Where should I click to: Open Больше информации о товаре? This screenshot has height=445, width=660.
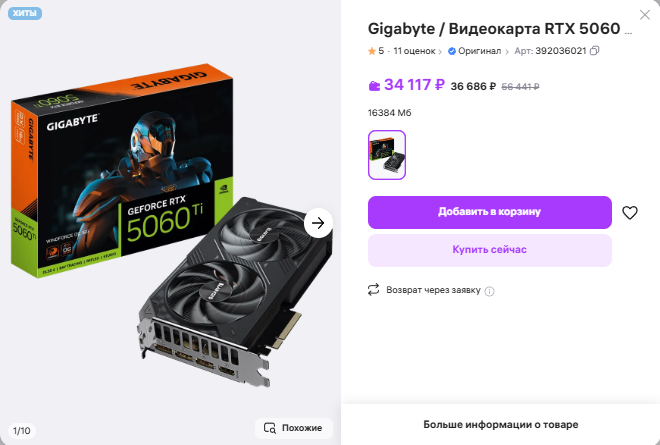coord(500,424)
